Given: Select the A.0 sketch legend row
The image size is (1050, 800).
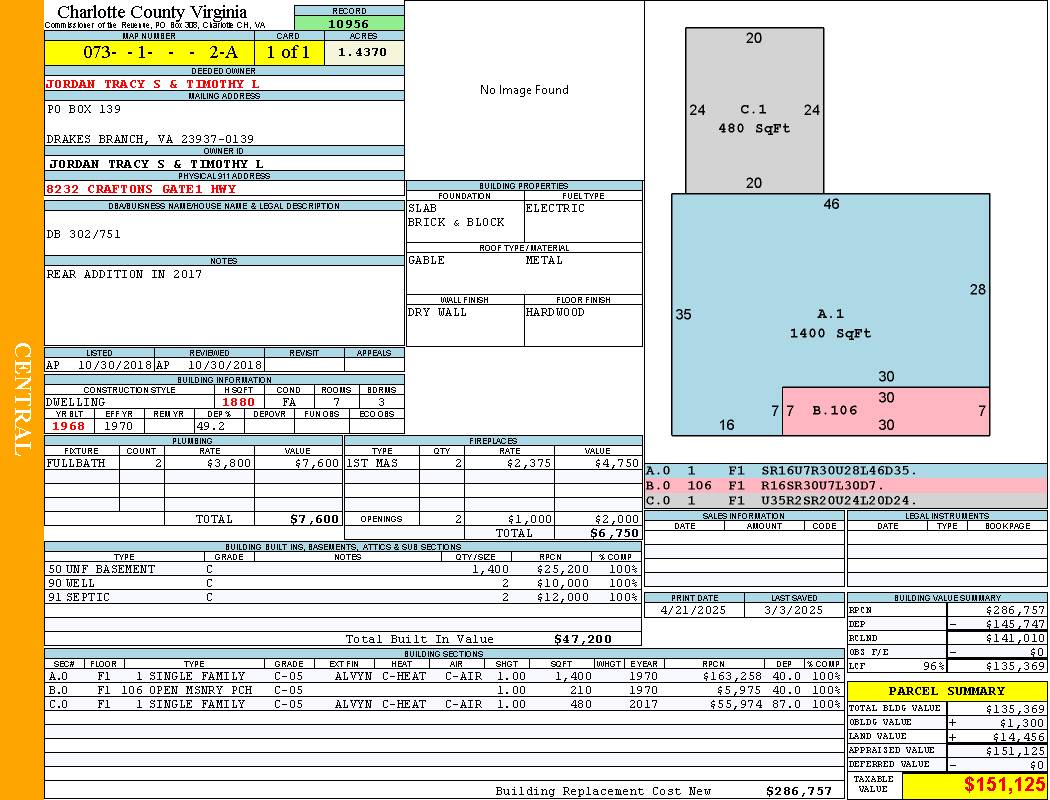Looking at the screenshot, I should pyautogui.click(x=845, y=470).
